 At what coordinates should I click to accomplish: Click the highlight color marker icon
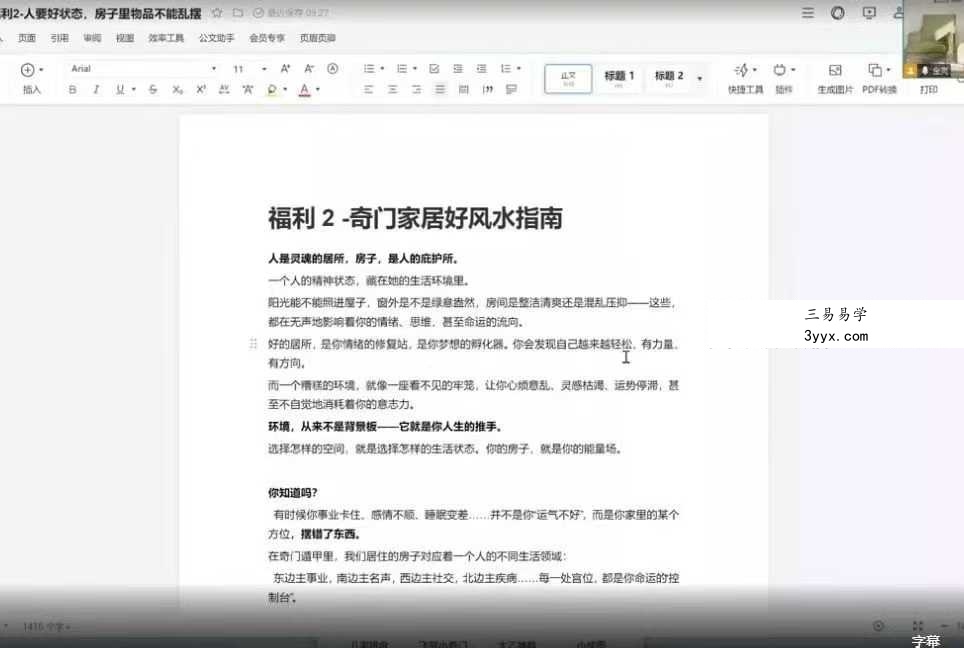tap(272, 90)
